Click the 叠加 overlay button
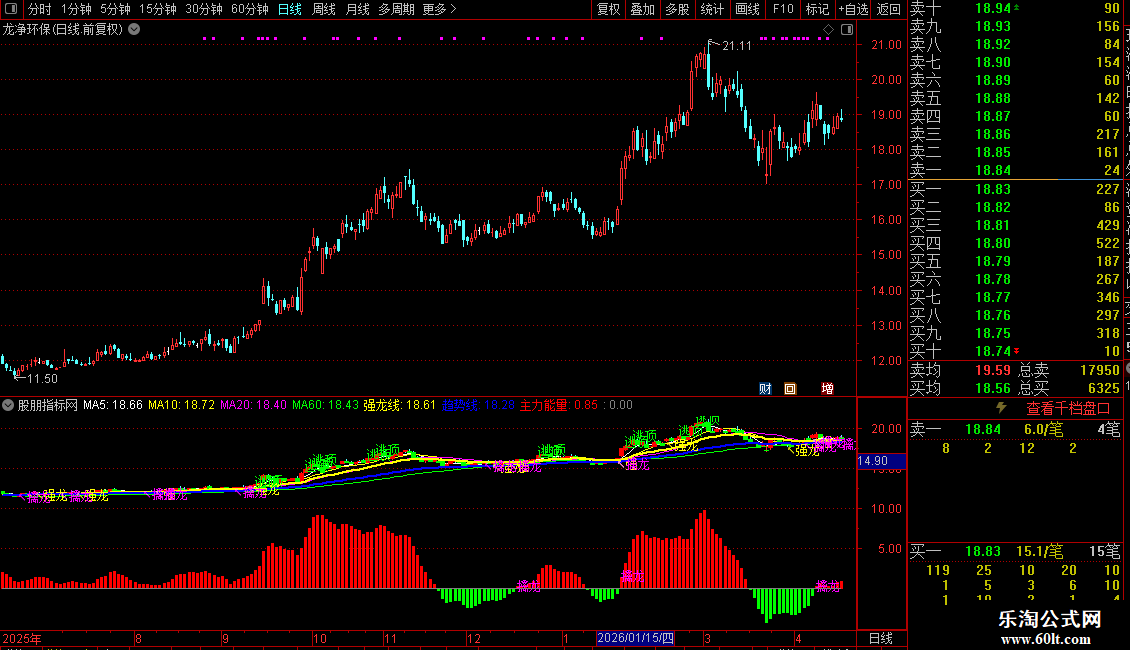This screenshot has width=1130, height=650. point(643,9)
